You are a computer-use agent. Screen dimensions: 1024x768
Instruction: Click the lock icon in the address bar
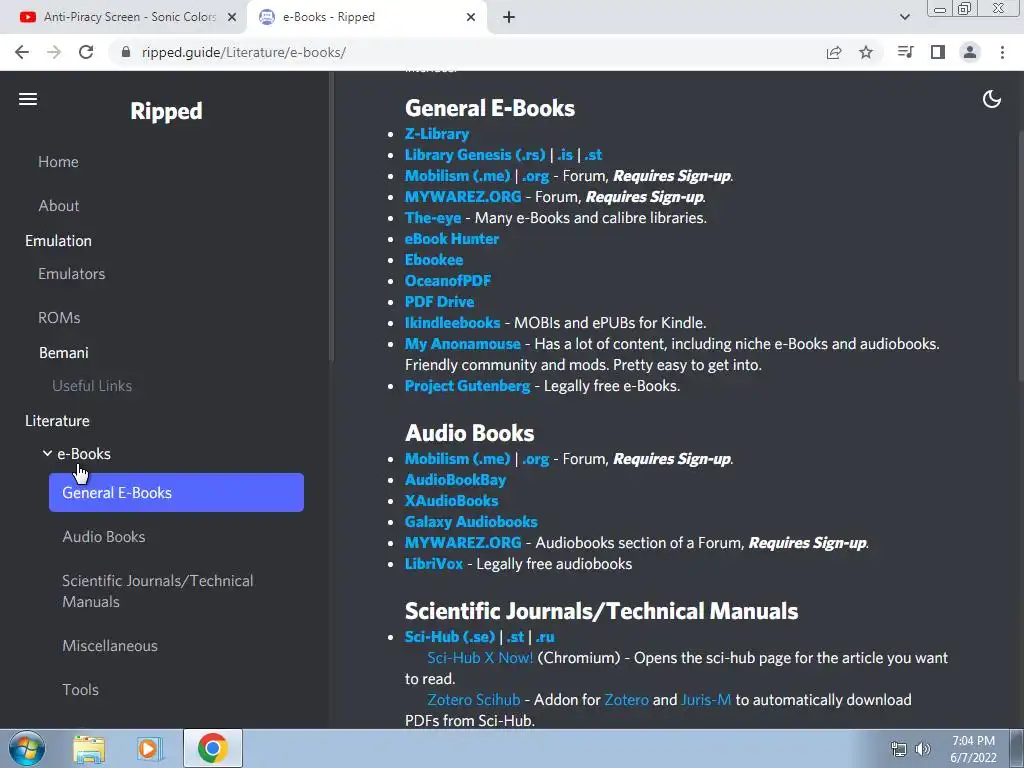point(126,52)
